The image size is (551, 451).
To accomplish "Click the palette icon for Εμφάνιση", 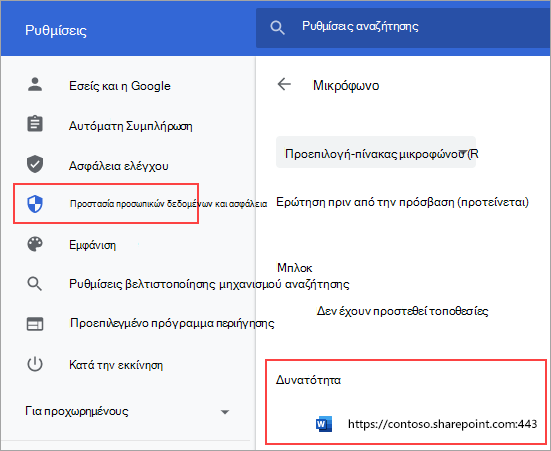I will (35, 244).
